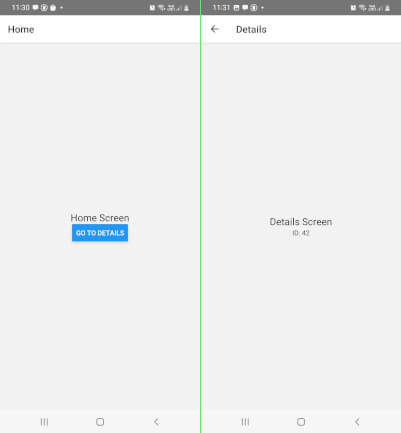
Task: Tap the GO TO DETAILS button
Action: click(100, 233)
